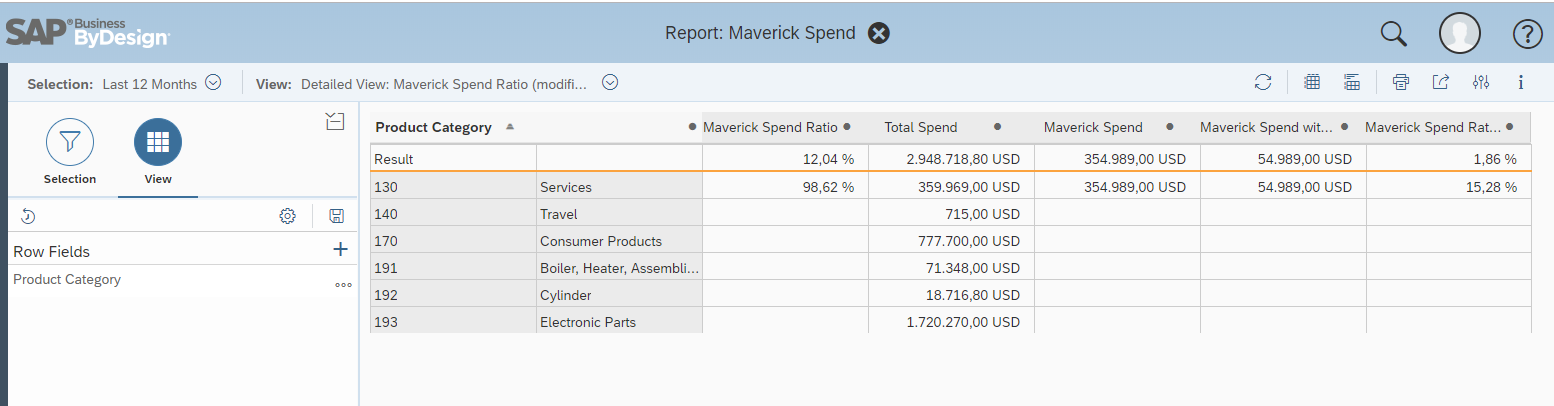This screenshot has width=1554, height=406.
Task: Open the Product Category row field options ellipsis
Action: pos(343,285)
